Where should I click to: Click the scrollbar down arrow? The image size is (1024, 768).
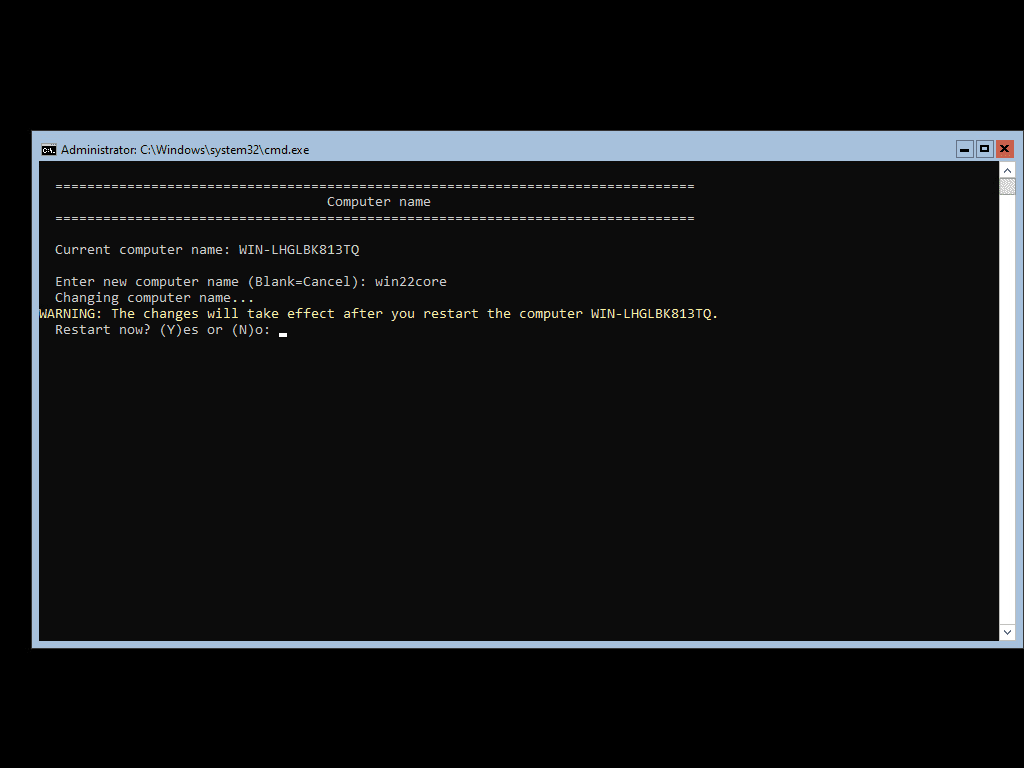[x=1007, y=632]
